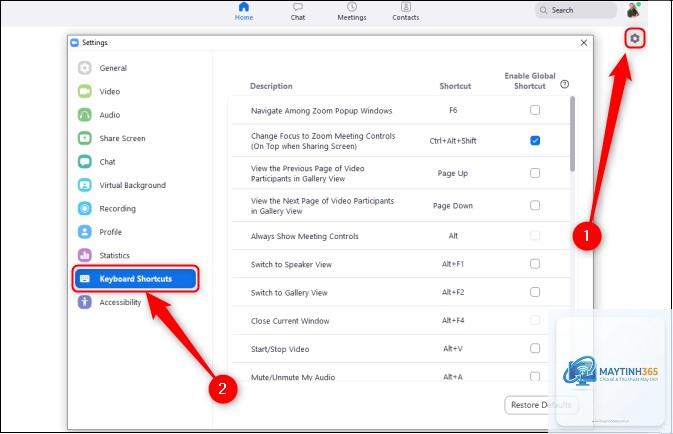Click the Restore Defaults button
This screenshot has height=434, width=673.
coord(541,405)
